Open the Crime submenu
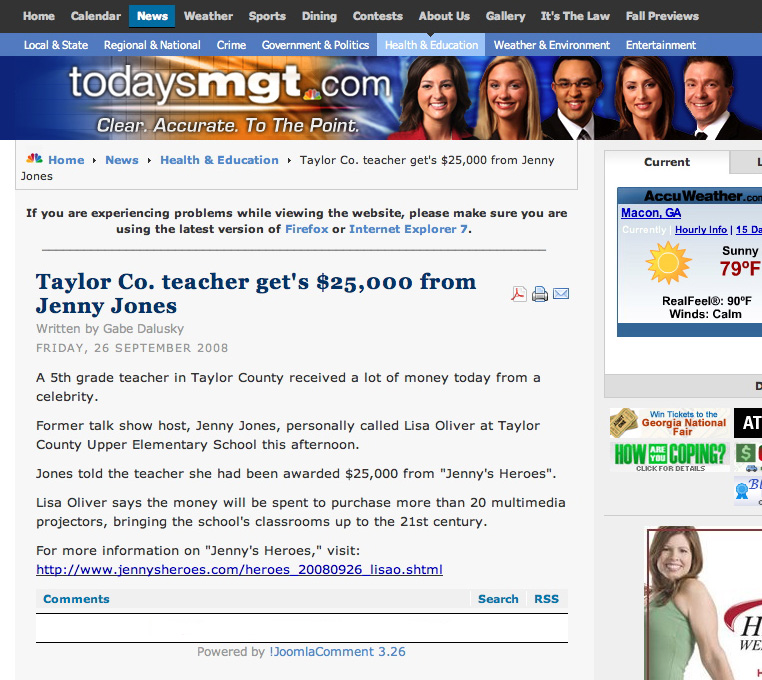Image resolution: width=762 pixels, height=680 pixels. [x=231, y=45]
